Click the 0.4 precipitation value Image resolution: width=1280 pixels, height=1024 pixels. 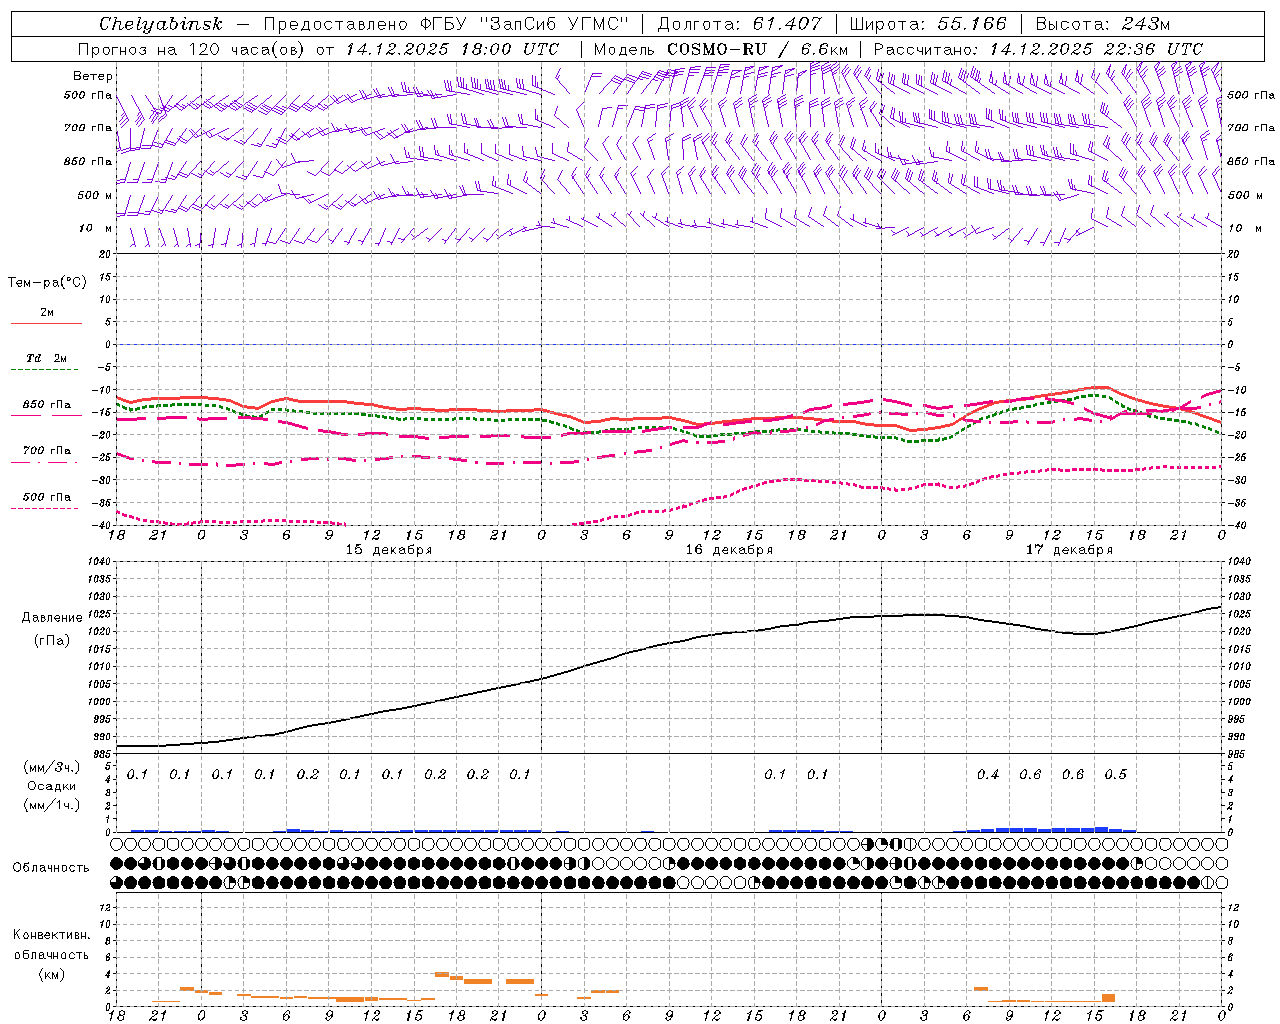988,775
